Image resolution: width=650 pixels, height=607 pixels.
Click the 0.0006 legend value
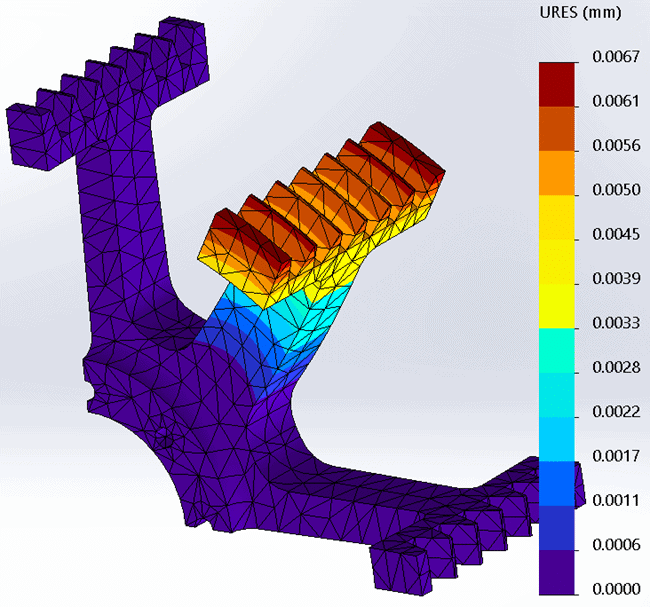coord(616,544)
